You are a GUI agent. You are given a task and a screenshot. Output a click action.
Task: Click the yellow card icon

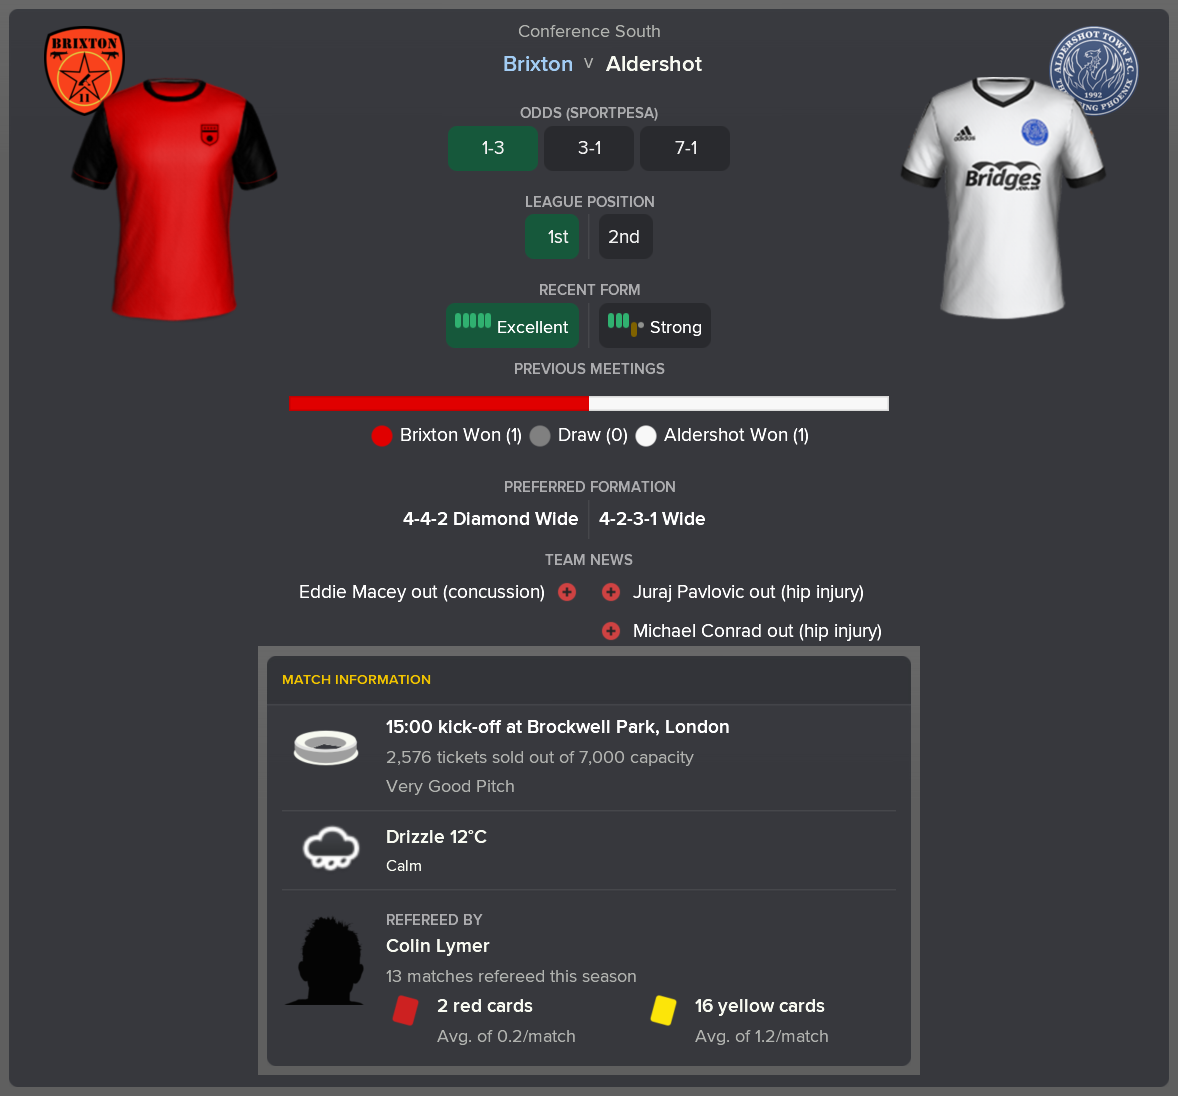pos(663,1010)
